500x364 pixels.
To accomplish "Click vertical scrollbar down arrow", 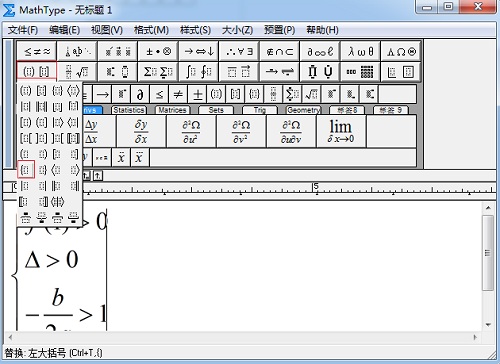I will (x=488, y=324).
